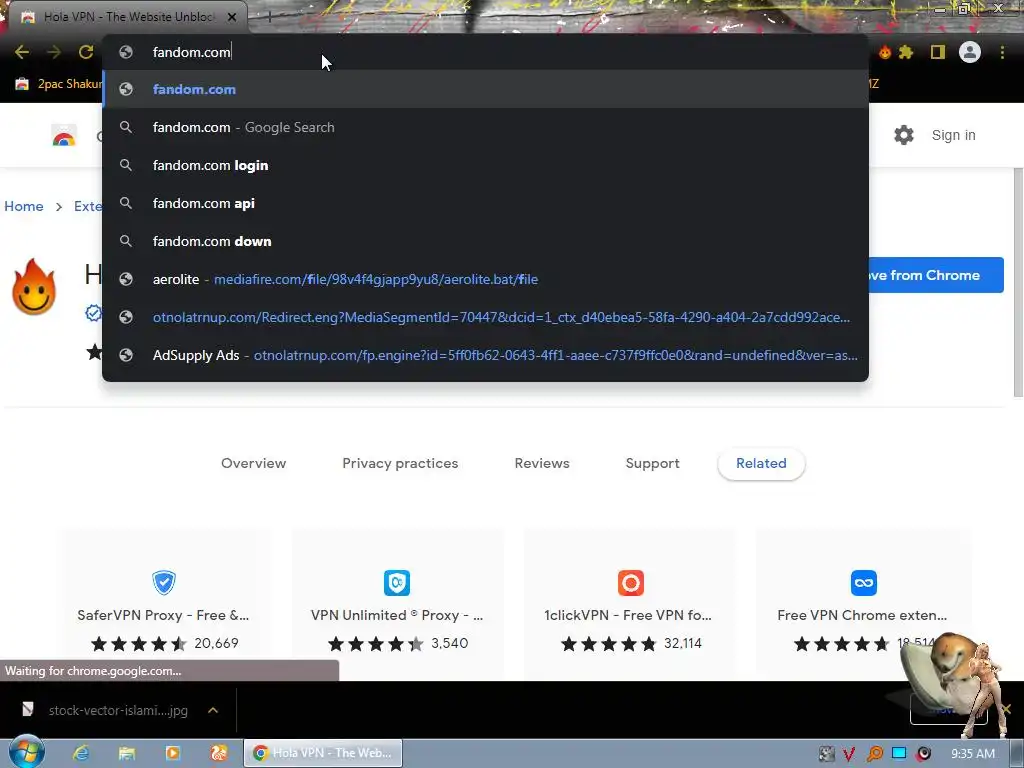Open the Hola VPN extension flame icon in toolbar
Image resolution: width=1024 pixels, height=768 pixels.
884,52
